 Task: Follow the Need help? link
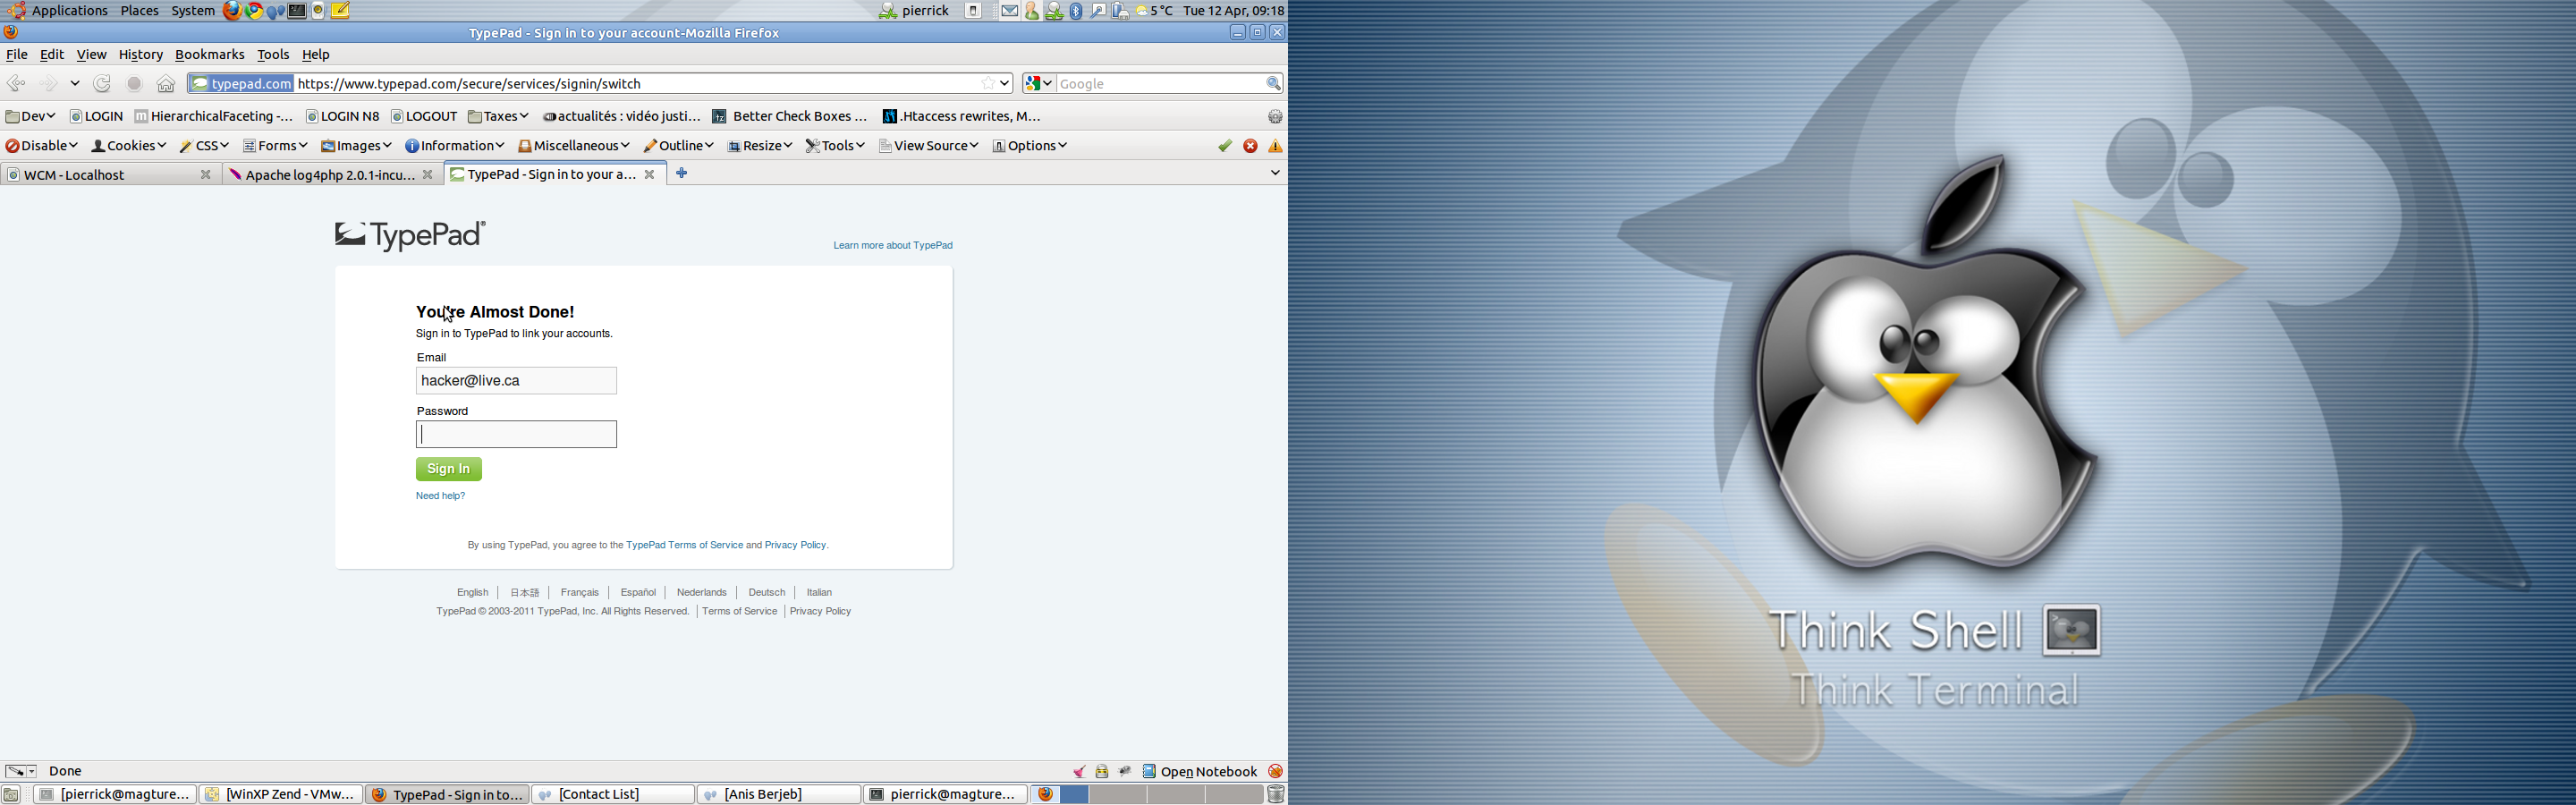point(441,496)
